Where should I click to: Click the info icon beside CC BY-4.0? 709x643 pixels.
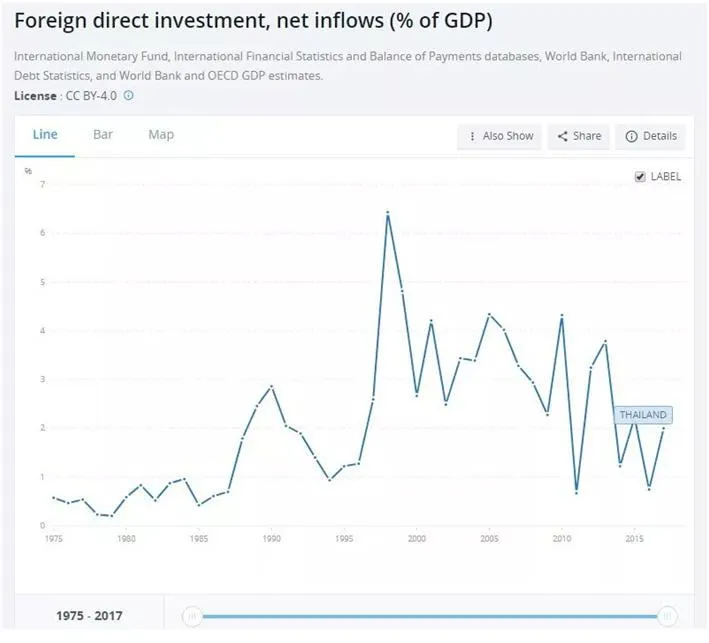coord(129,96)
